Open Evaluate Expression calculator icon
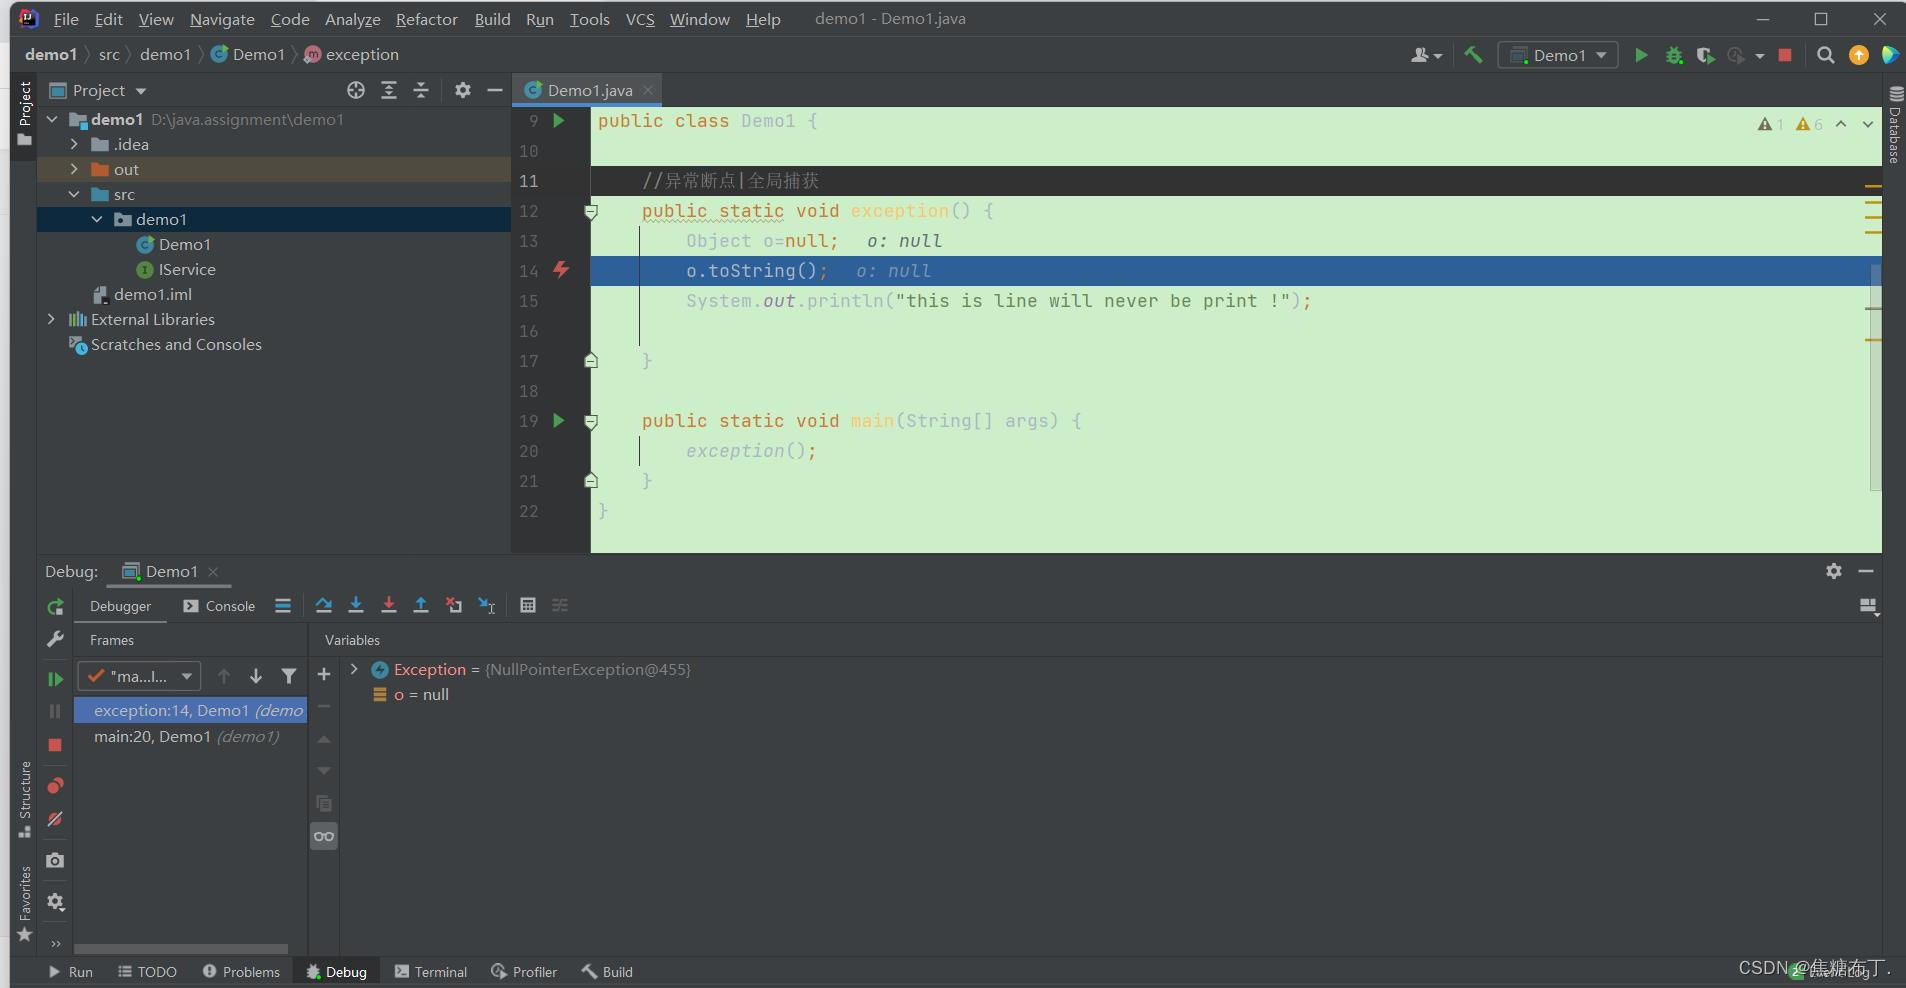 point(528,605)
